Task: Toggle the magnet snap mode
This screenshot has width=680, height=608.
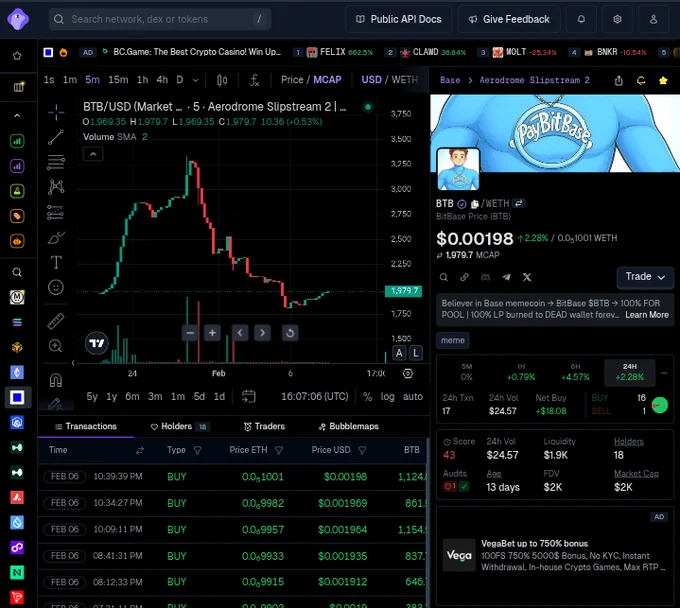Action: (56, 380)
